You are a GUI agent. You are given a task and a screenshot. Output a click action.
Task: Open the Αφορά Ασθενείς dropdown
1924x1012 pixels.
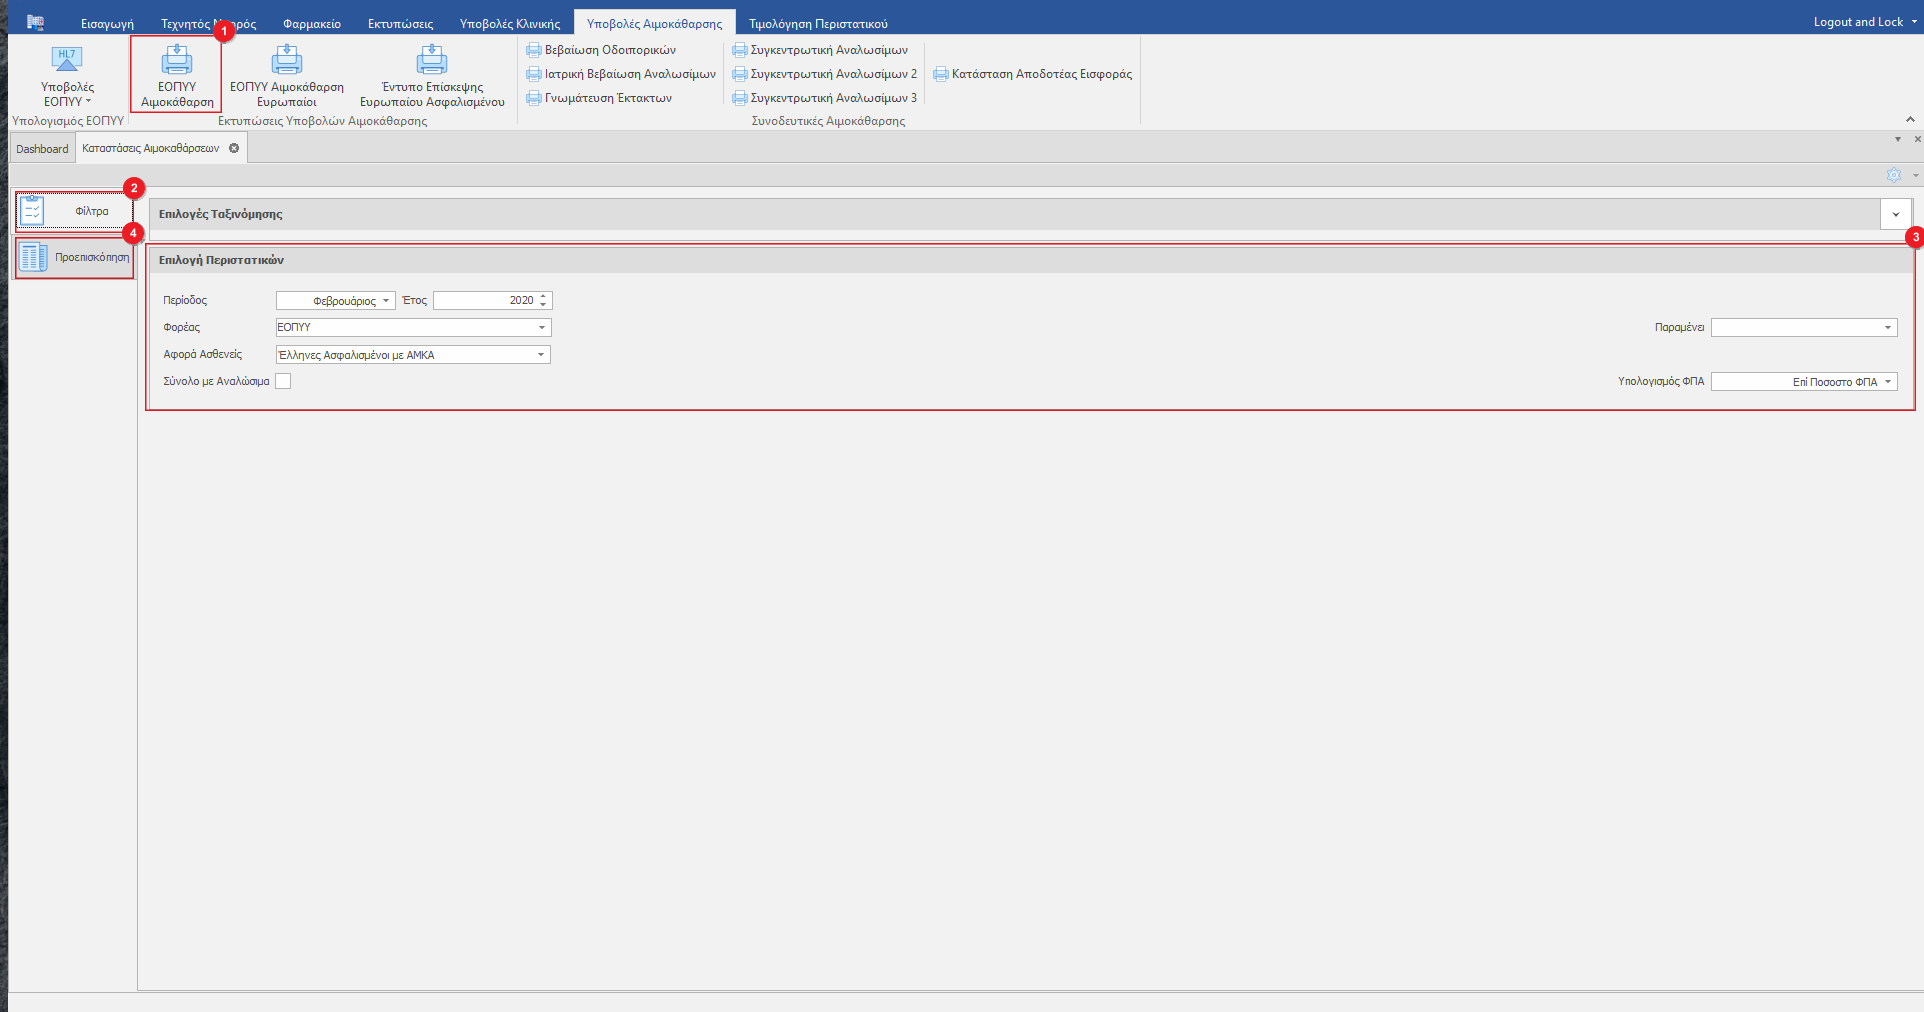[541, 355]
